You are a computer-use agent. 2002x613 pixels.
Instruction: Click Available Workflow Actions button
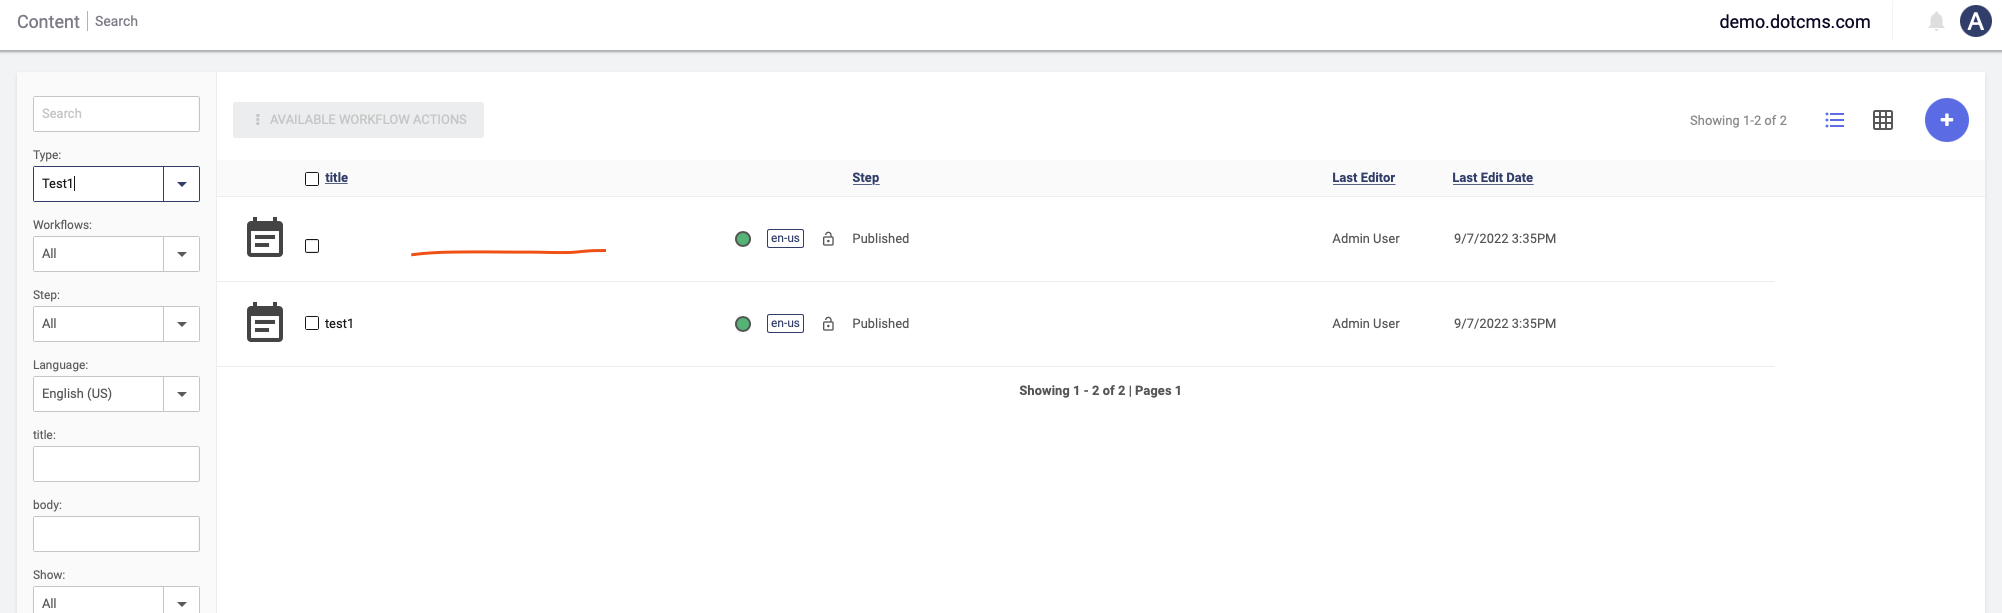[358, 120]
